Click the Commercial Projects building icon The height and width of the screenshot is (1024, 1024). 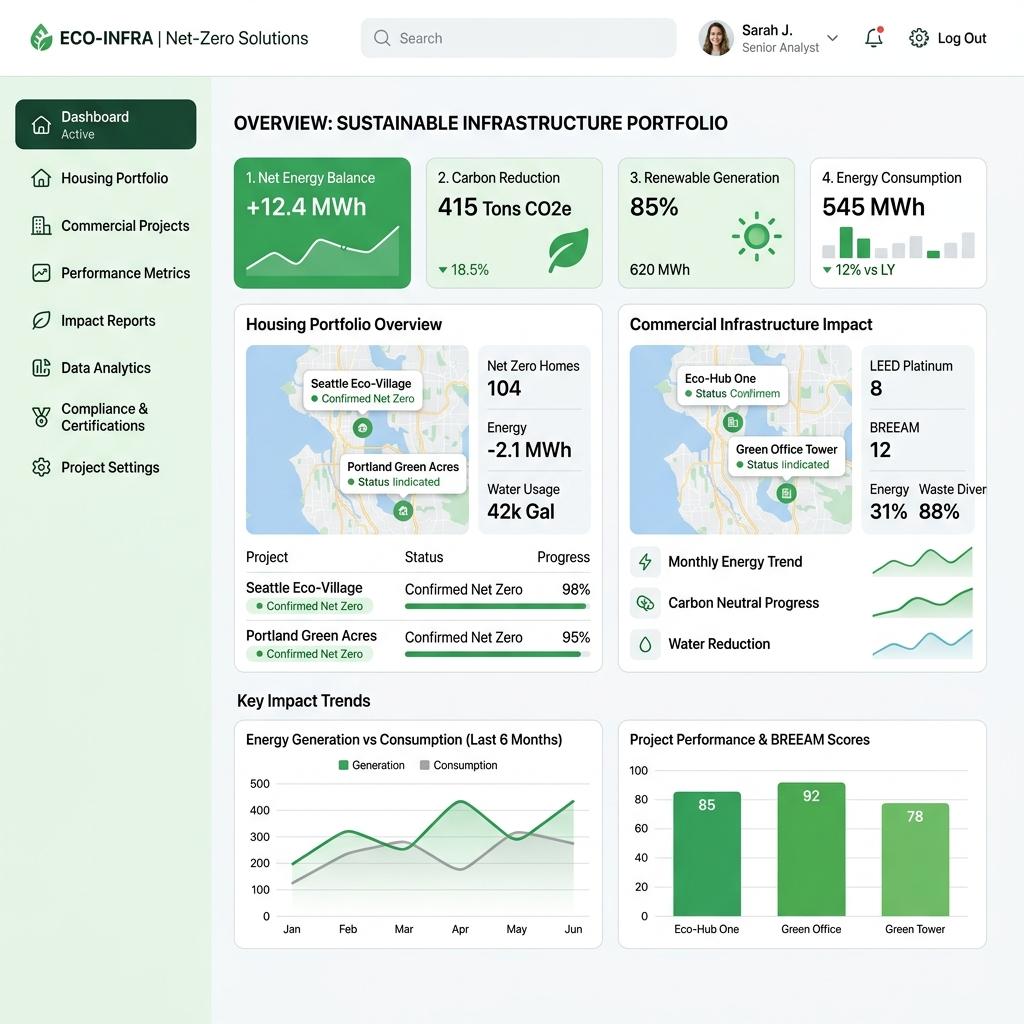[x=41, y=225]
